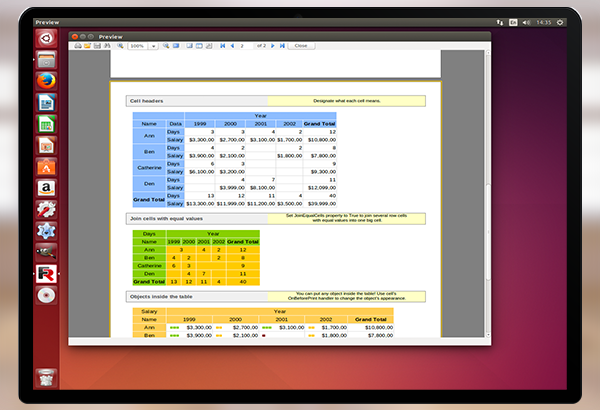Go to the first page
Image resolution: width=600 pixels, height=410 pixels.
[221, 46]
